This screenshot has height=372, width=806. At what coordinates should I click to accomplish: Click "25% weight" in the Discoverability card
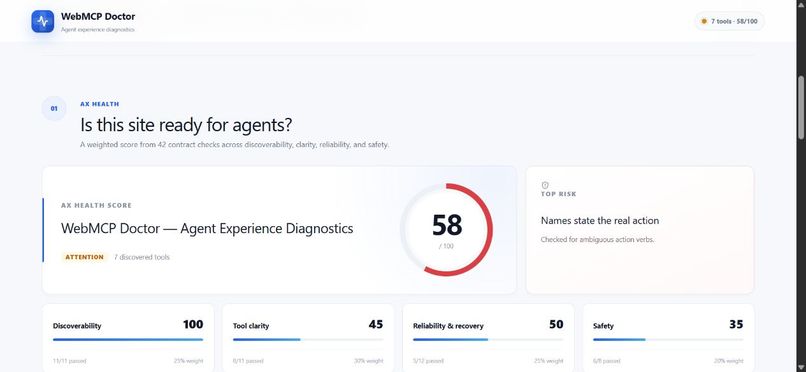pos(189,361)
